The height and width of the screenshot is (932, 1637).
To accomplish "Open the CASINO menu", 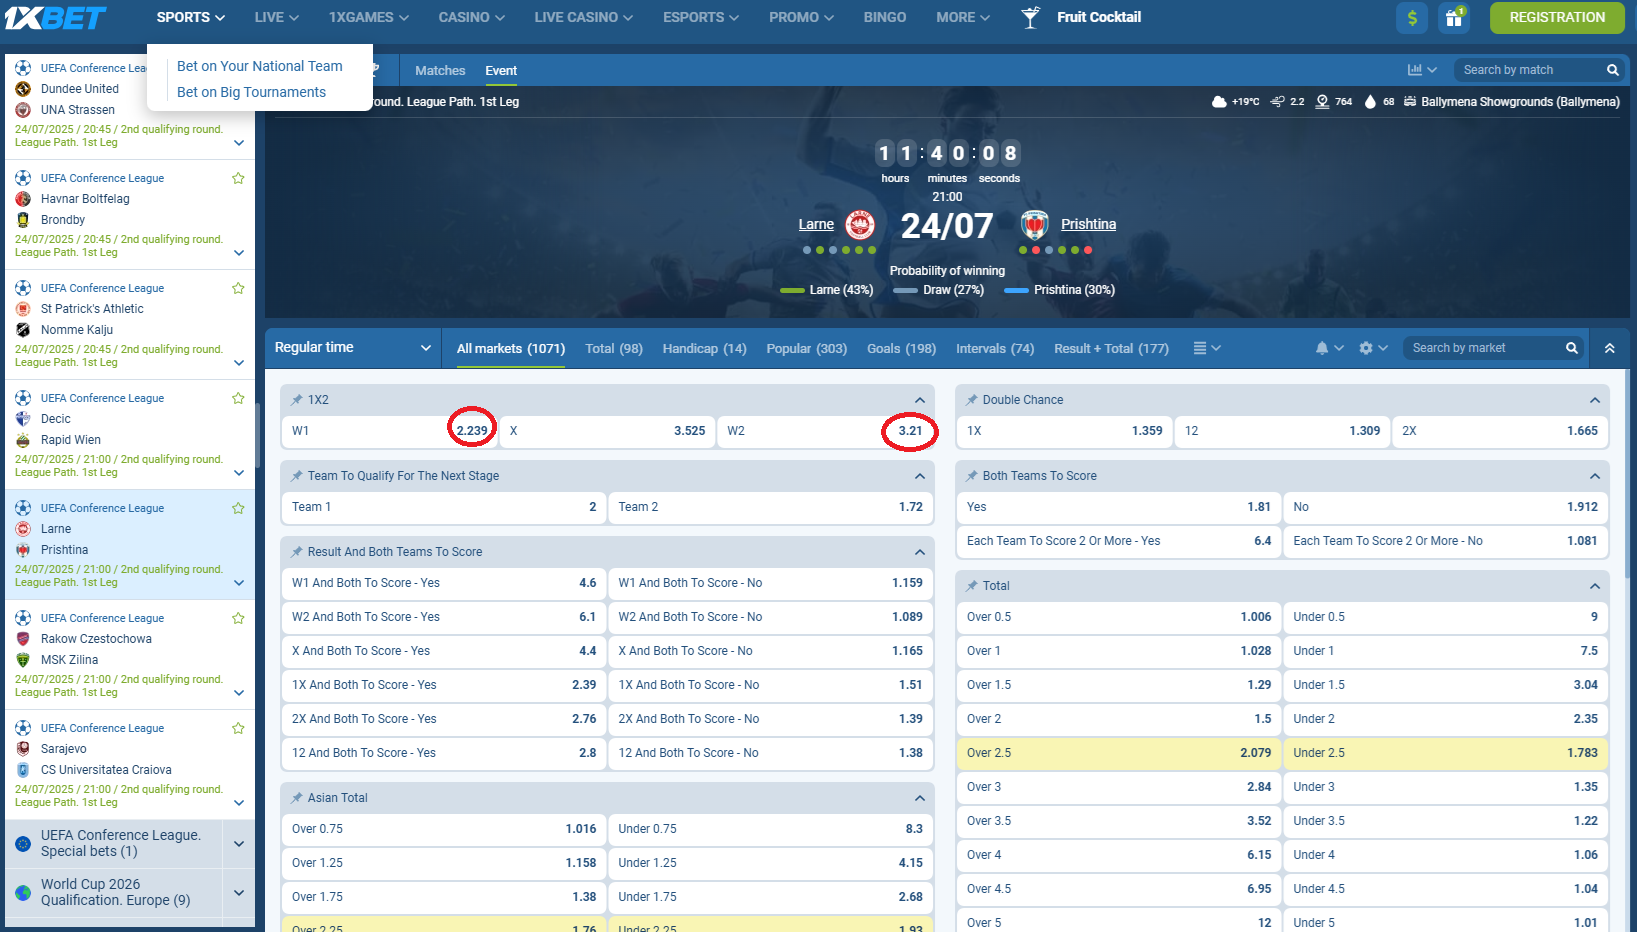I will point(471,17).
